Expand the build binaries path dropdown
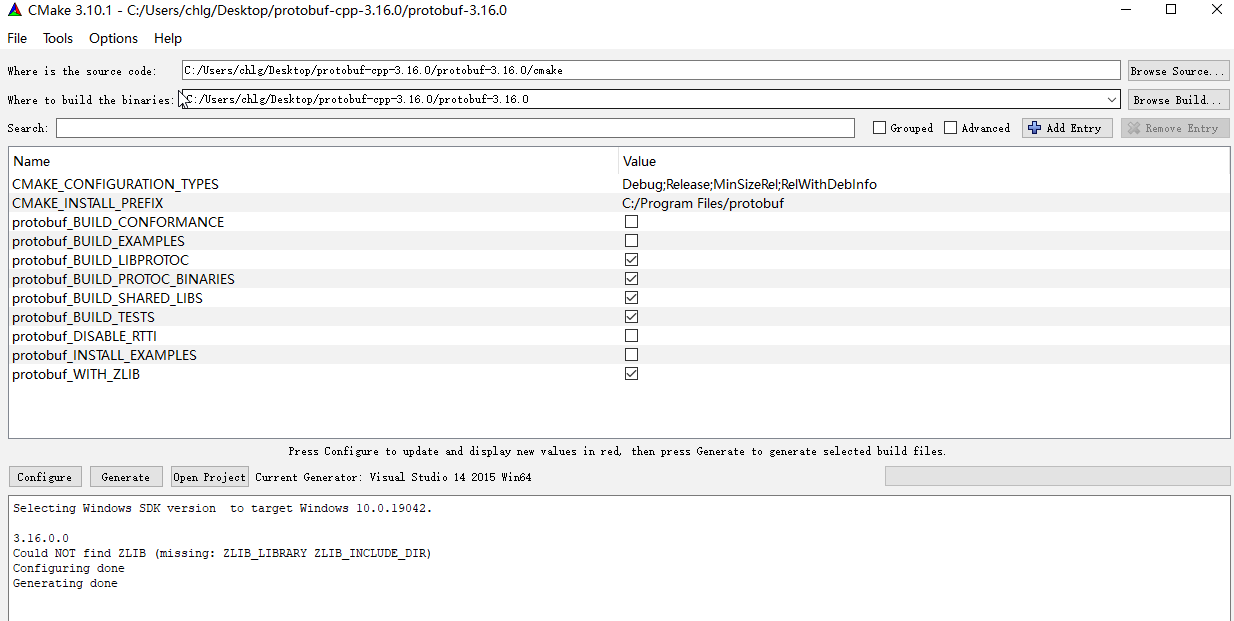Viewport: 1234px width, 621px height. tap(1112, 99)
